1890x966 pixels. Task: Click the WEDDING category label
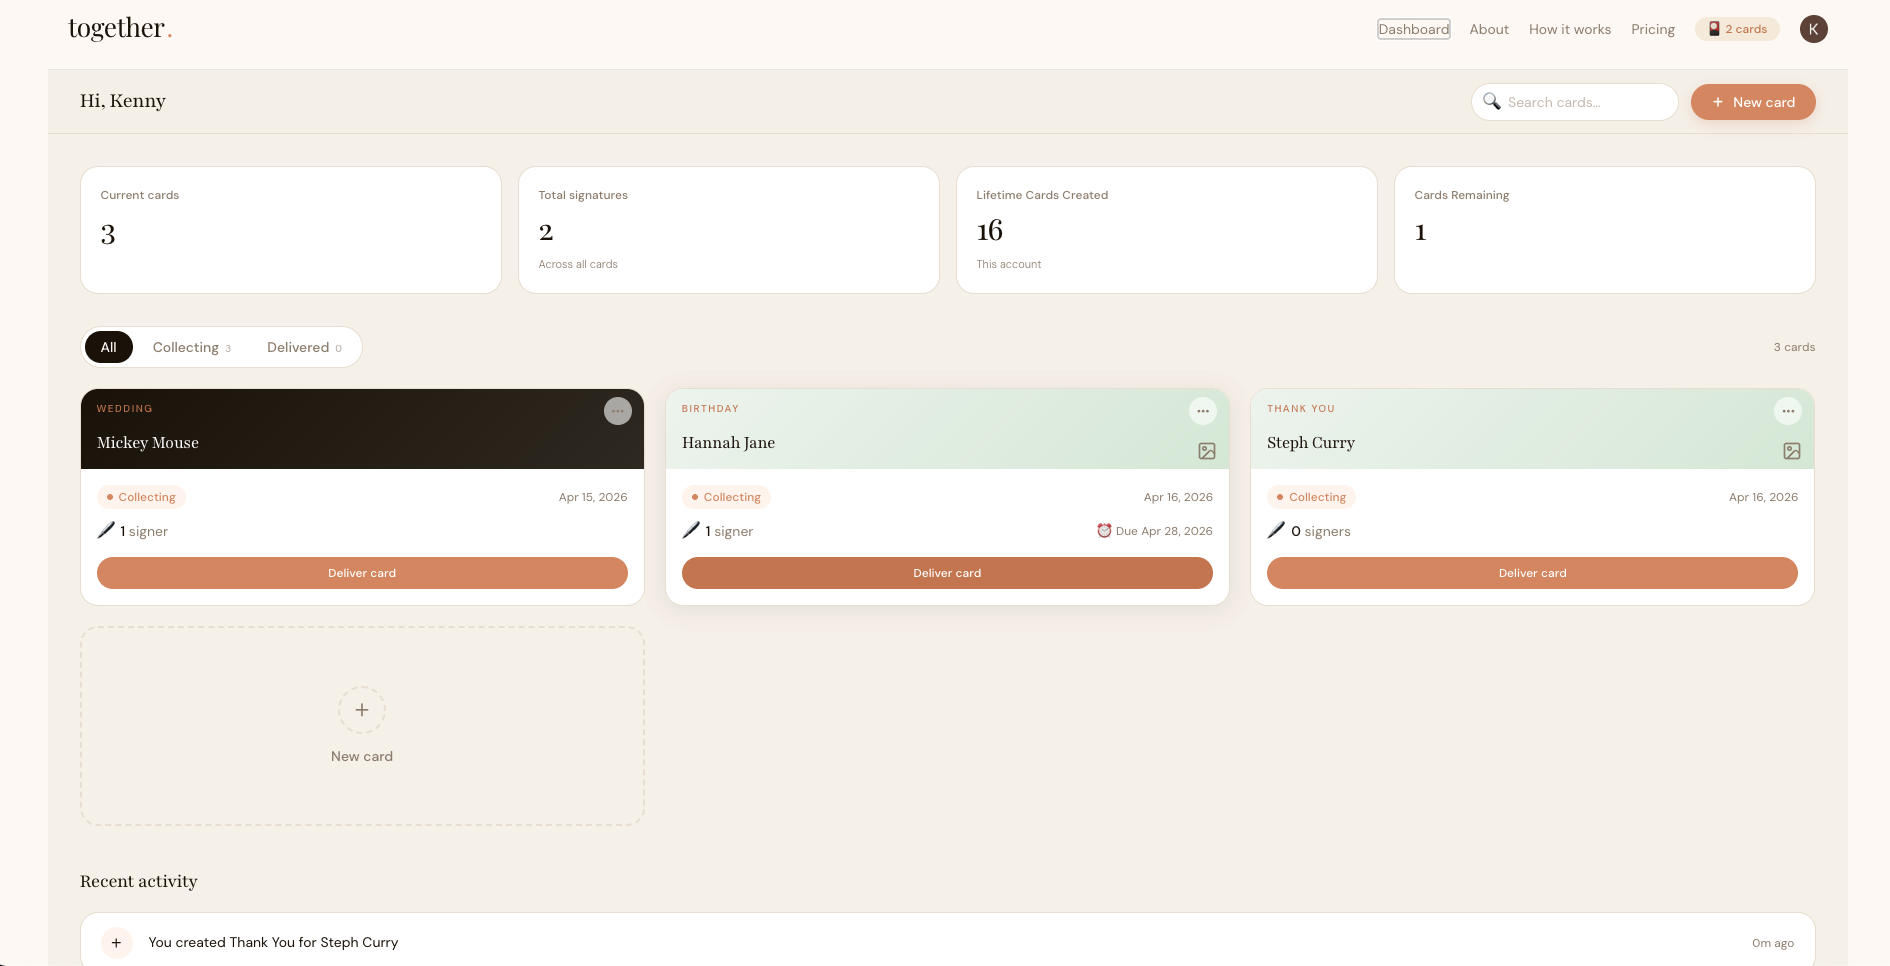point(125,408)
